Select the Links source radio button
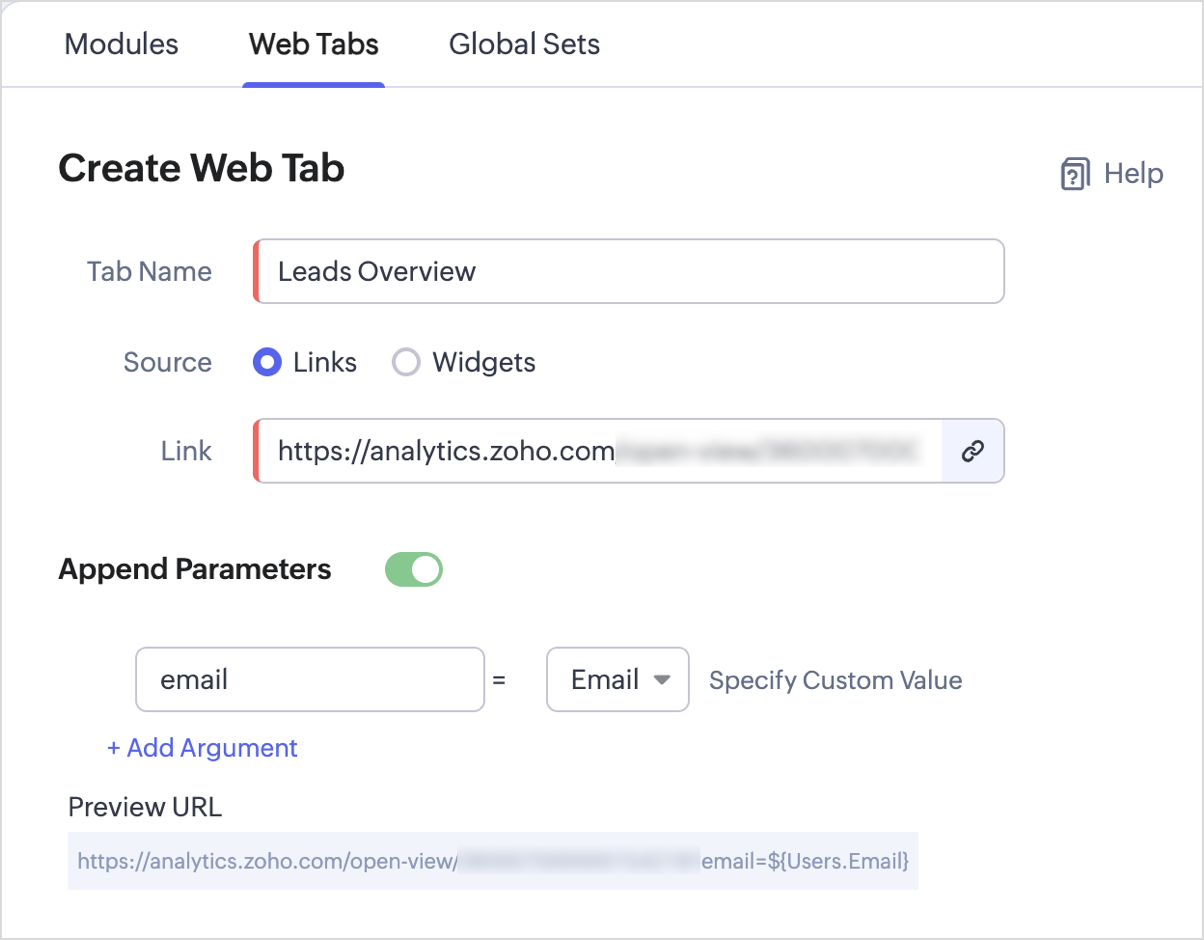This screenshot has width=1204, height=940. coord(267,362)
